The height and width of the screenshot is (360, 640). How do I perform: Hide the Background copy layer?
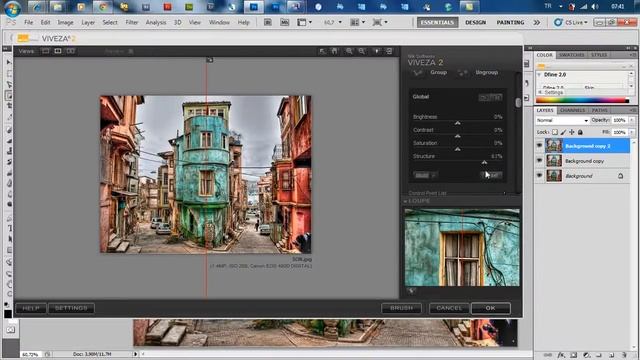(x=539, y=161)
